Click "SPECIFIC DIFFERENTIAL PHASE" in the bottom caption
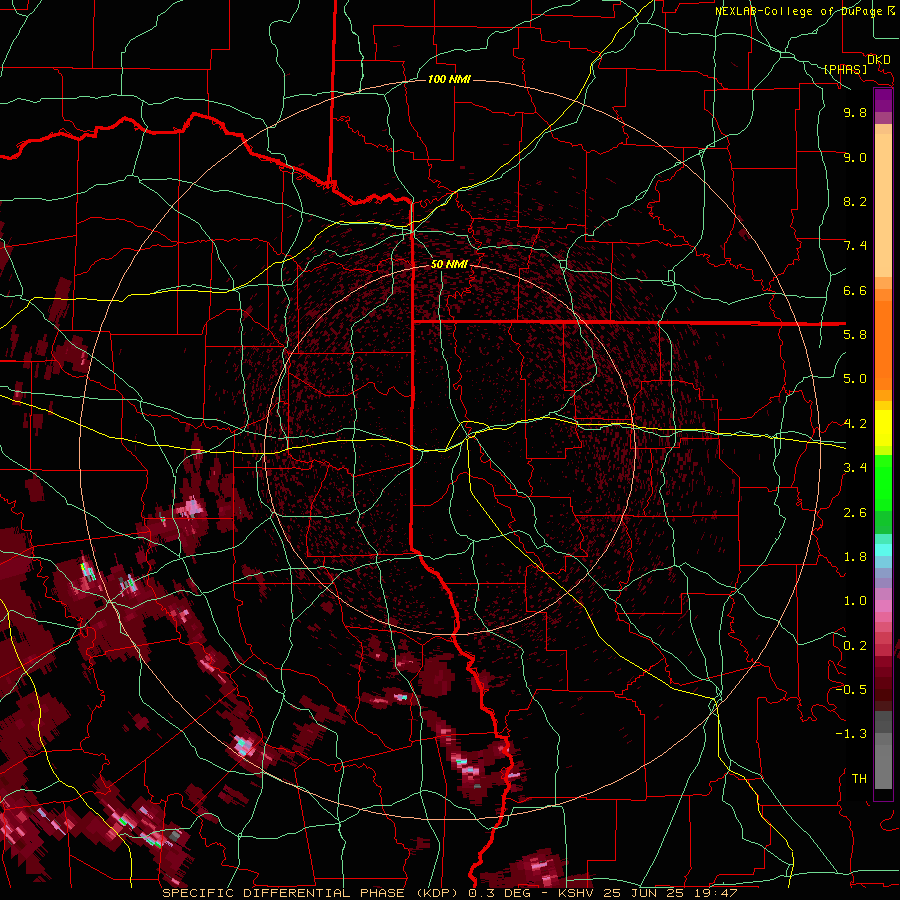 (285, 893)
